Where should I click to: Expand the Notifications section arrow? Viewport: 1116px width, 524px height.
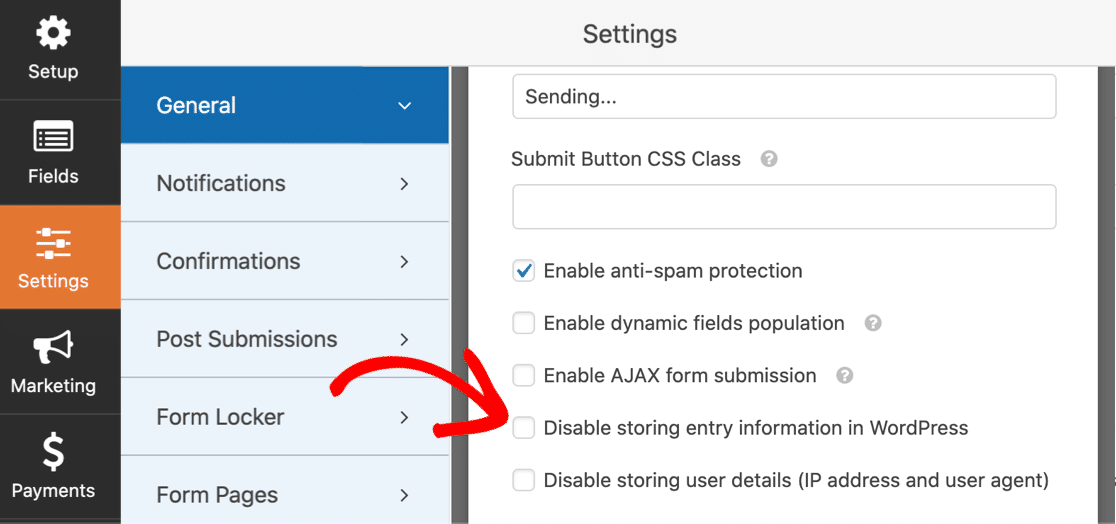coord(404,184)
